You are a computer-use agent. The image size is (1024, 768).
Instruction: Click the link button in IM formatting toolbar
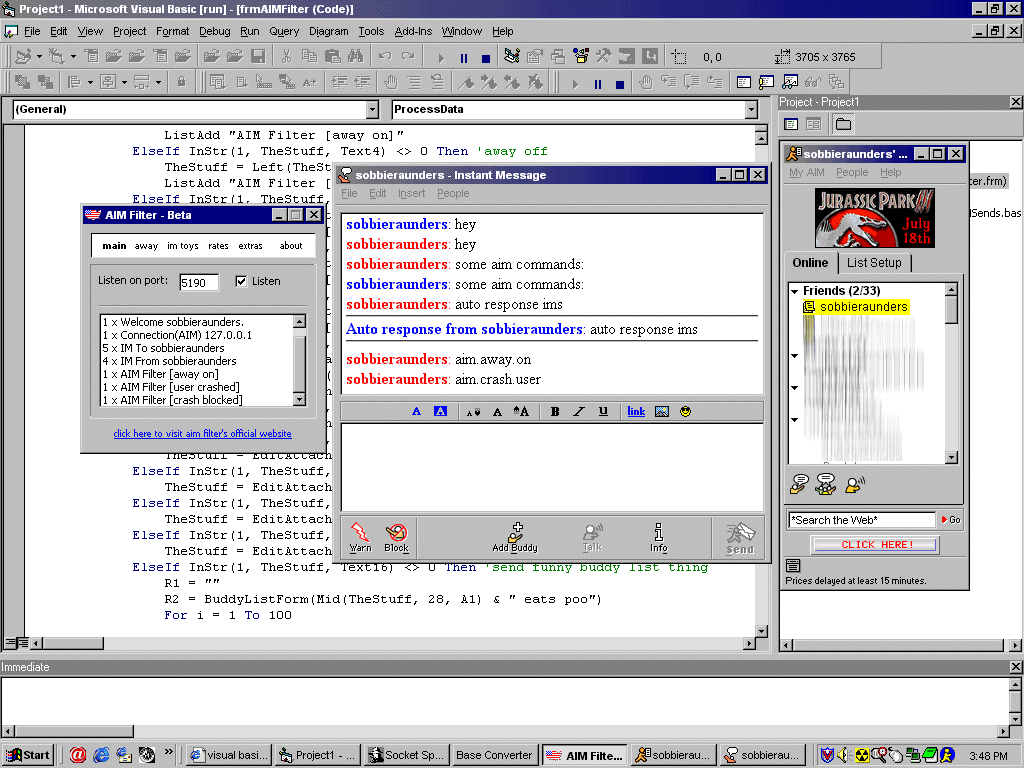point(636,411)
